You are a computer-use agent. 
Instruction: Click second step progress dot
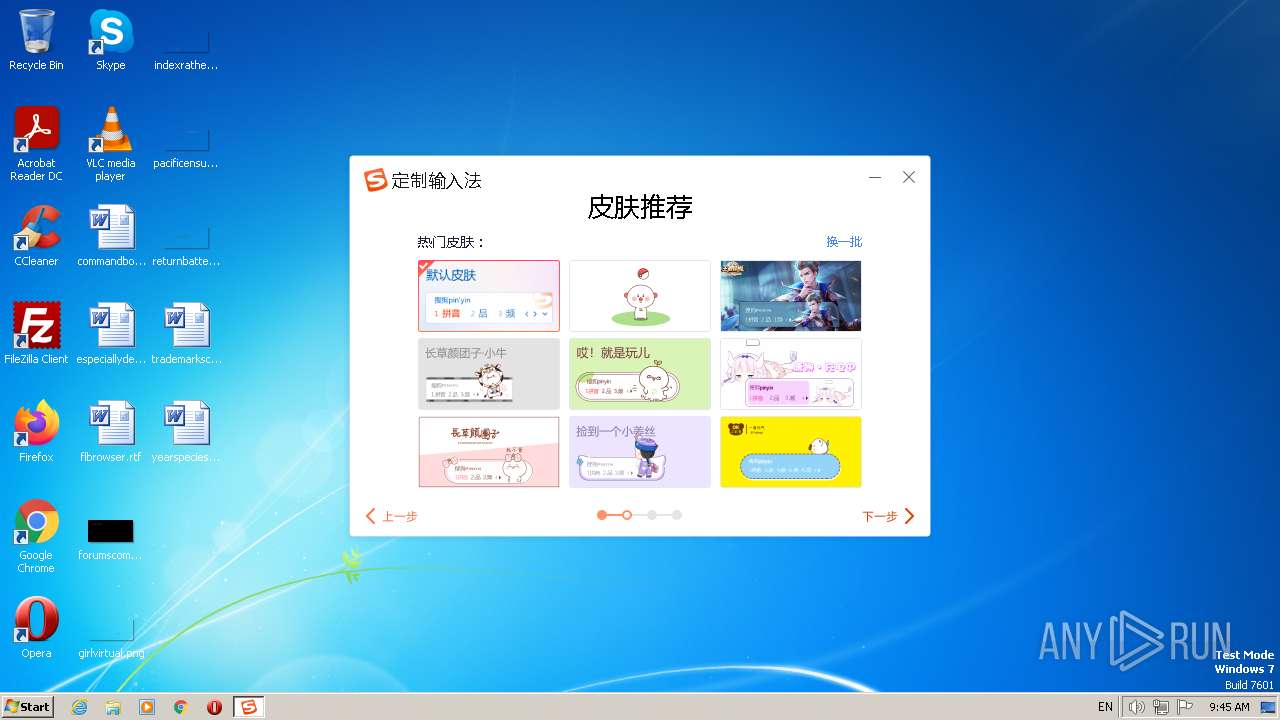tap(627, 515)
